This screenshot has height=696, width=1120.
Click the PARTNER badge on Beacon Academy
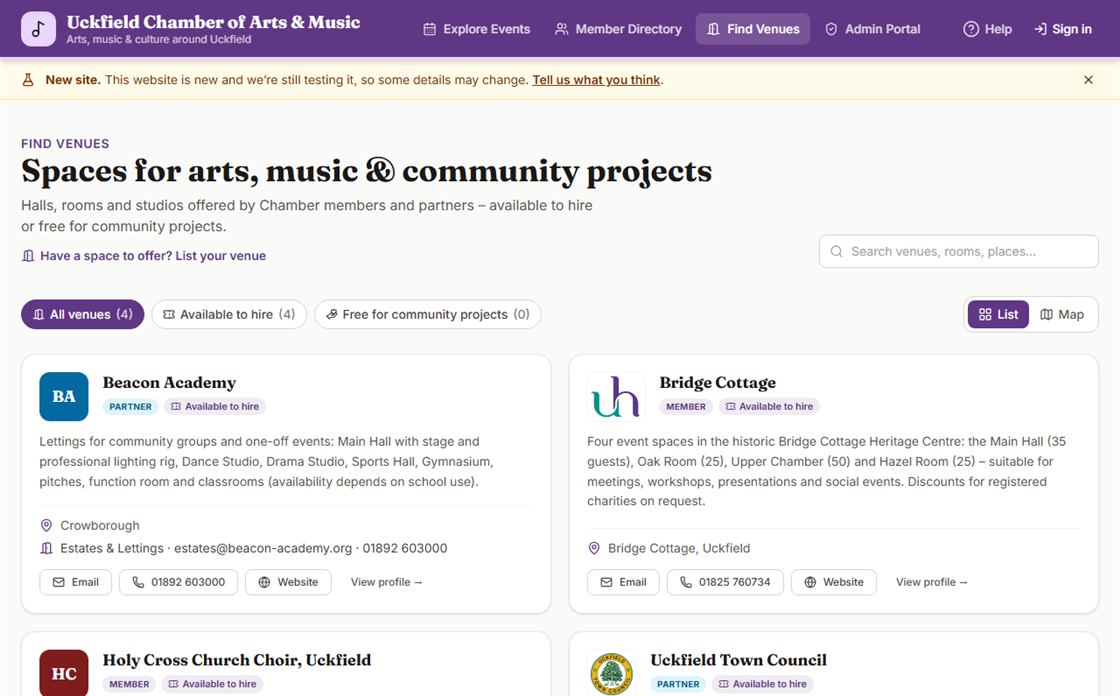(x=130, y=407)
